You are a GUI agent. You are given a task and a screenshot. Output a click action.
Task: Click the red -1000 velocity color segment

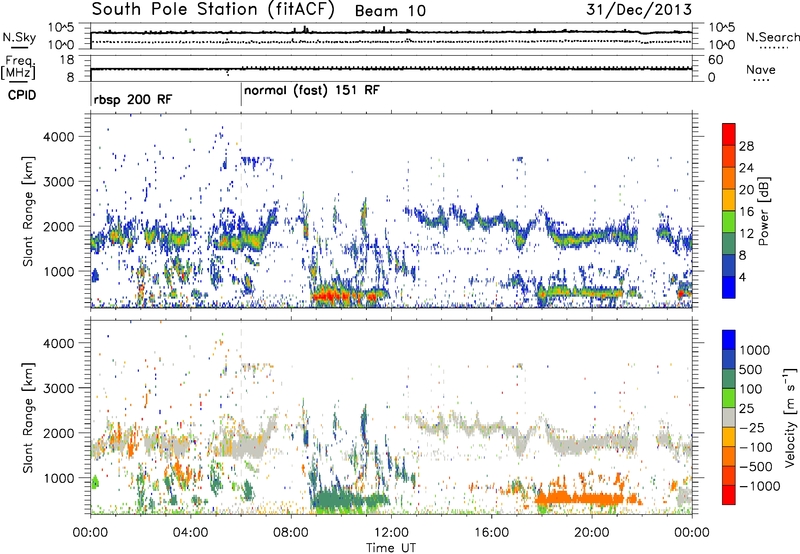[729, 495]
